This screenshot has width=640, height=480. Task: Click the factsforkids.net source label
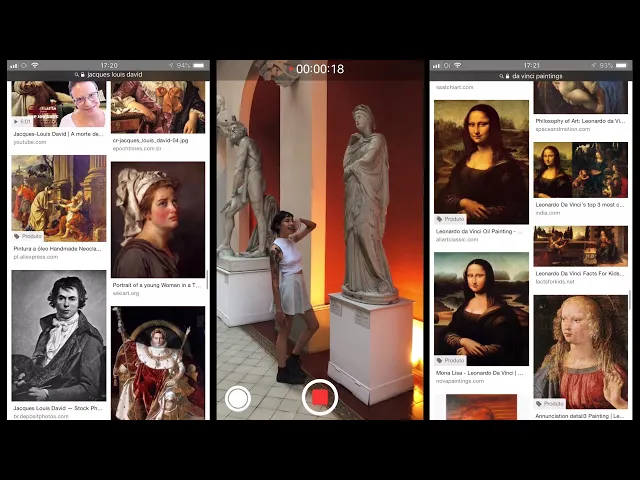point(555,282)
